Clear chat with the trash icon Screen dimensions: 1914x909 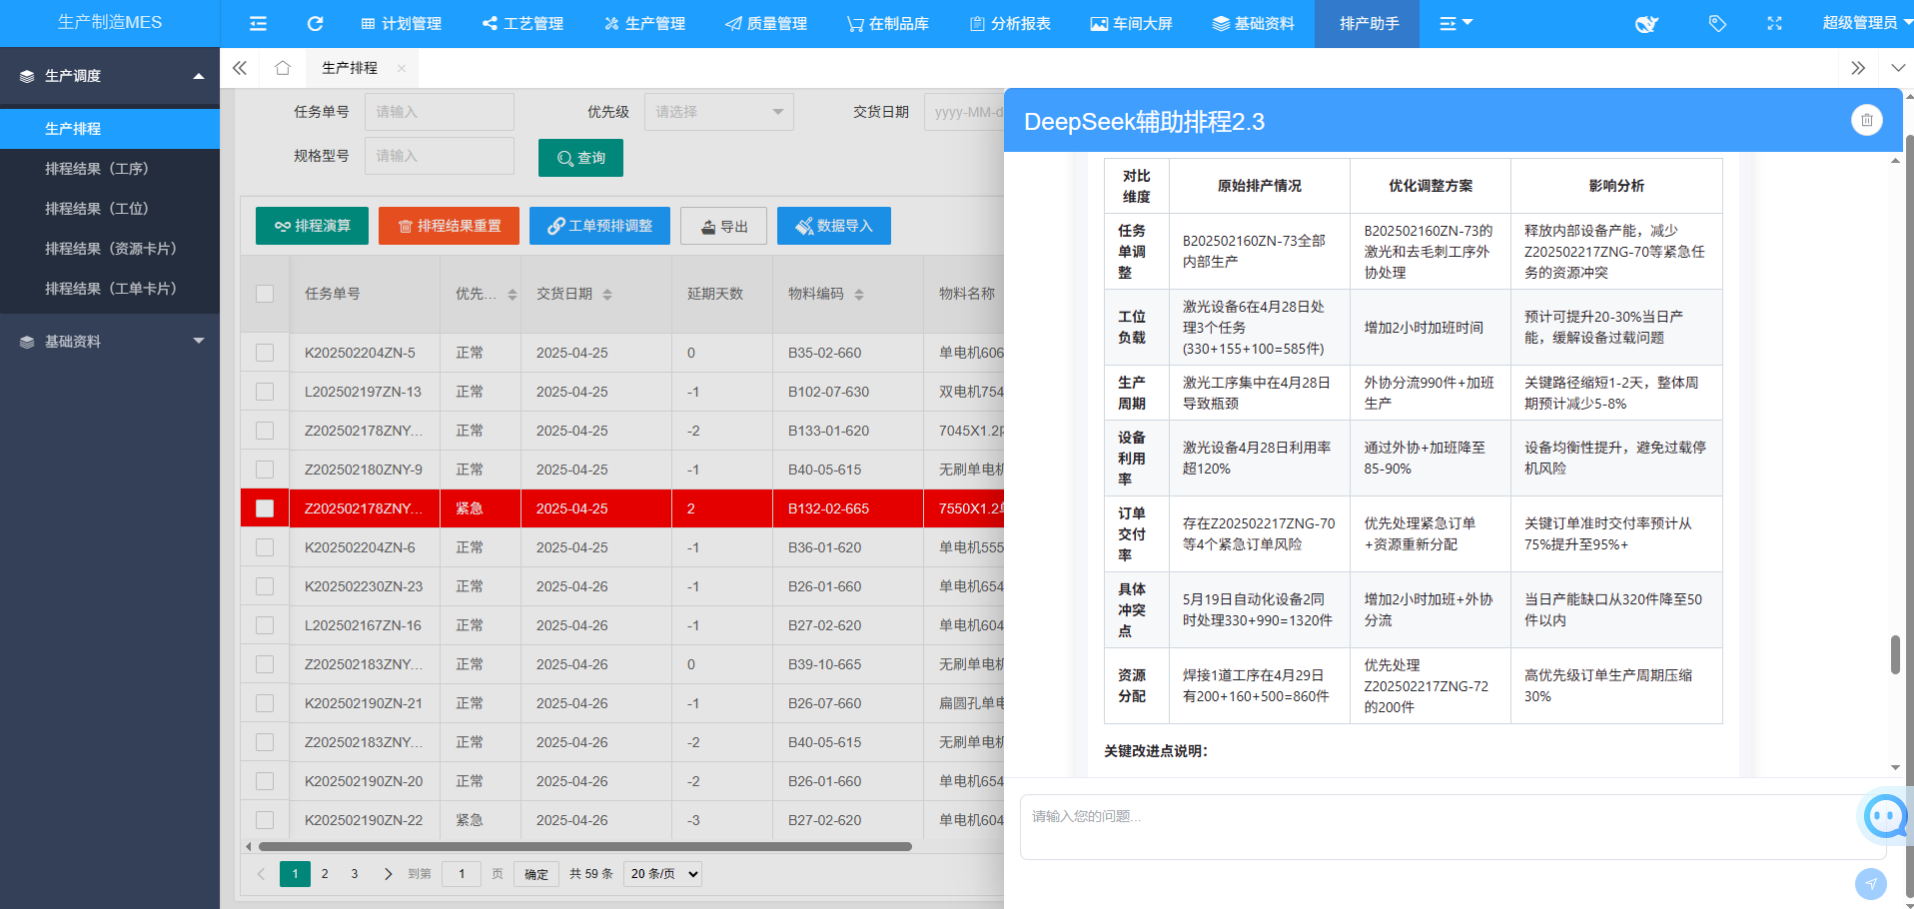(x=1866, y=120)
